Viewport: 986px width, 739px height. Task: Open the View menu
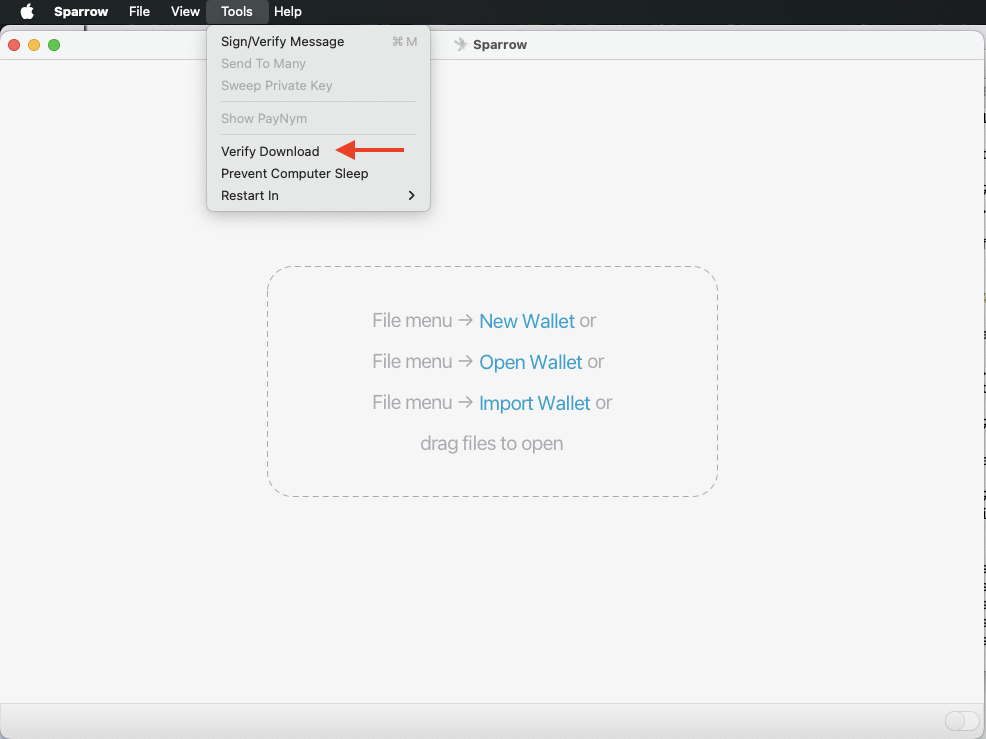(185, 11)
